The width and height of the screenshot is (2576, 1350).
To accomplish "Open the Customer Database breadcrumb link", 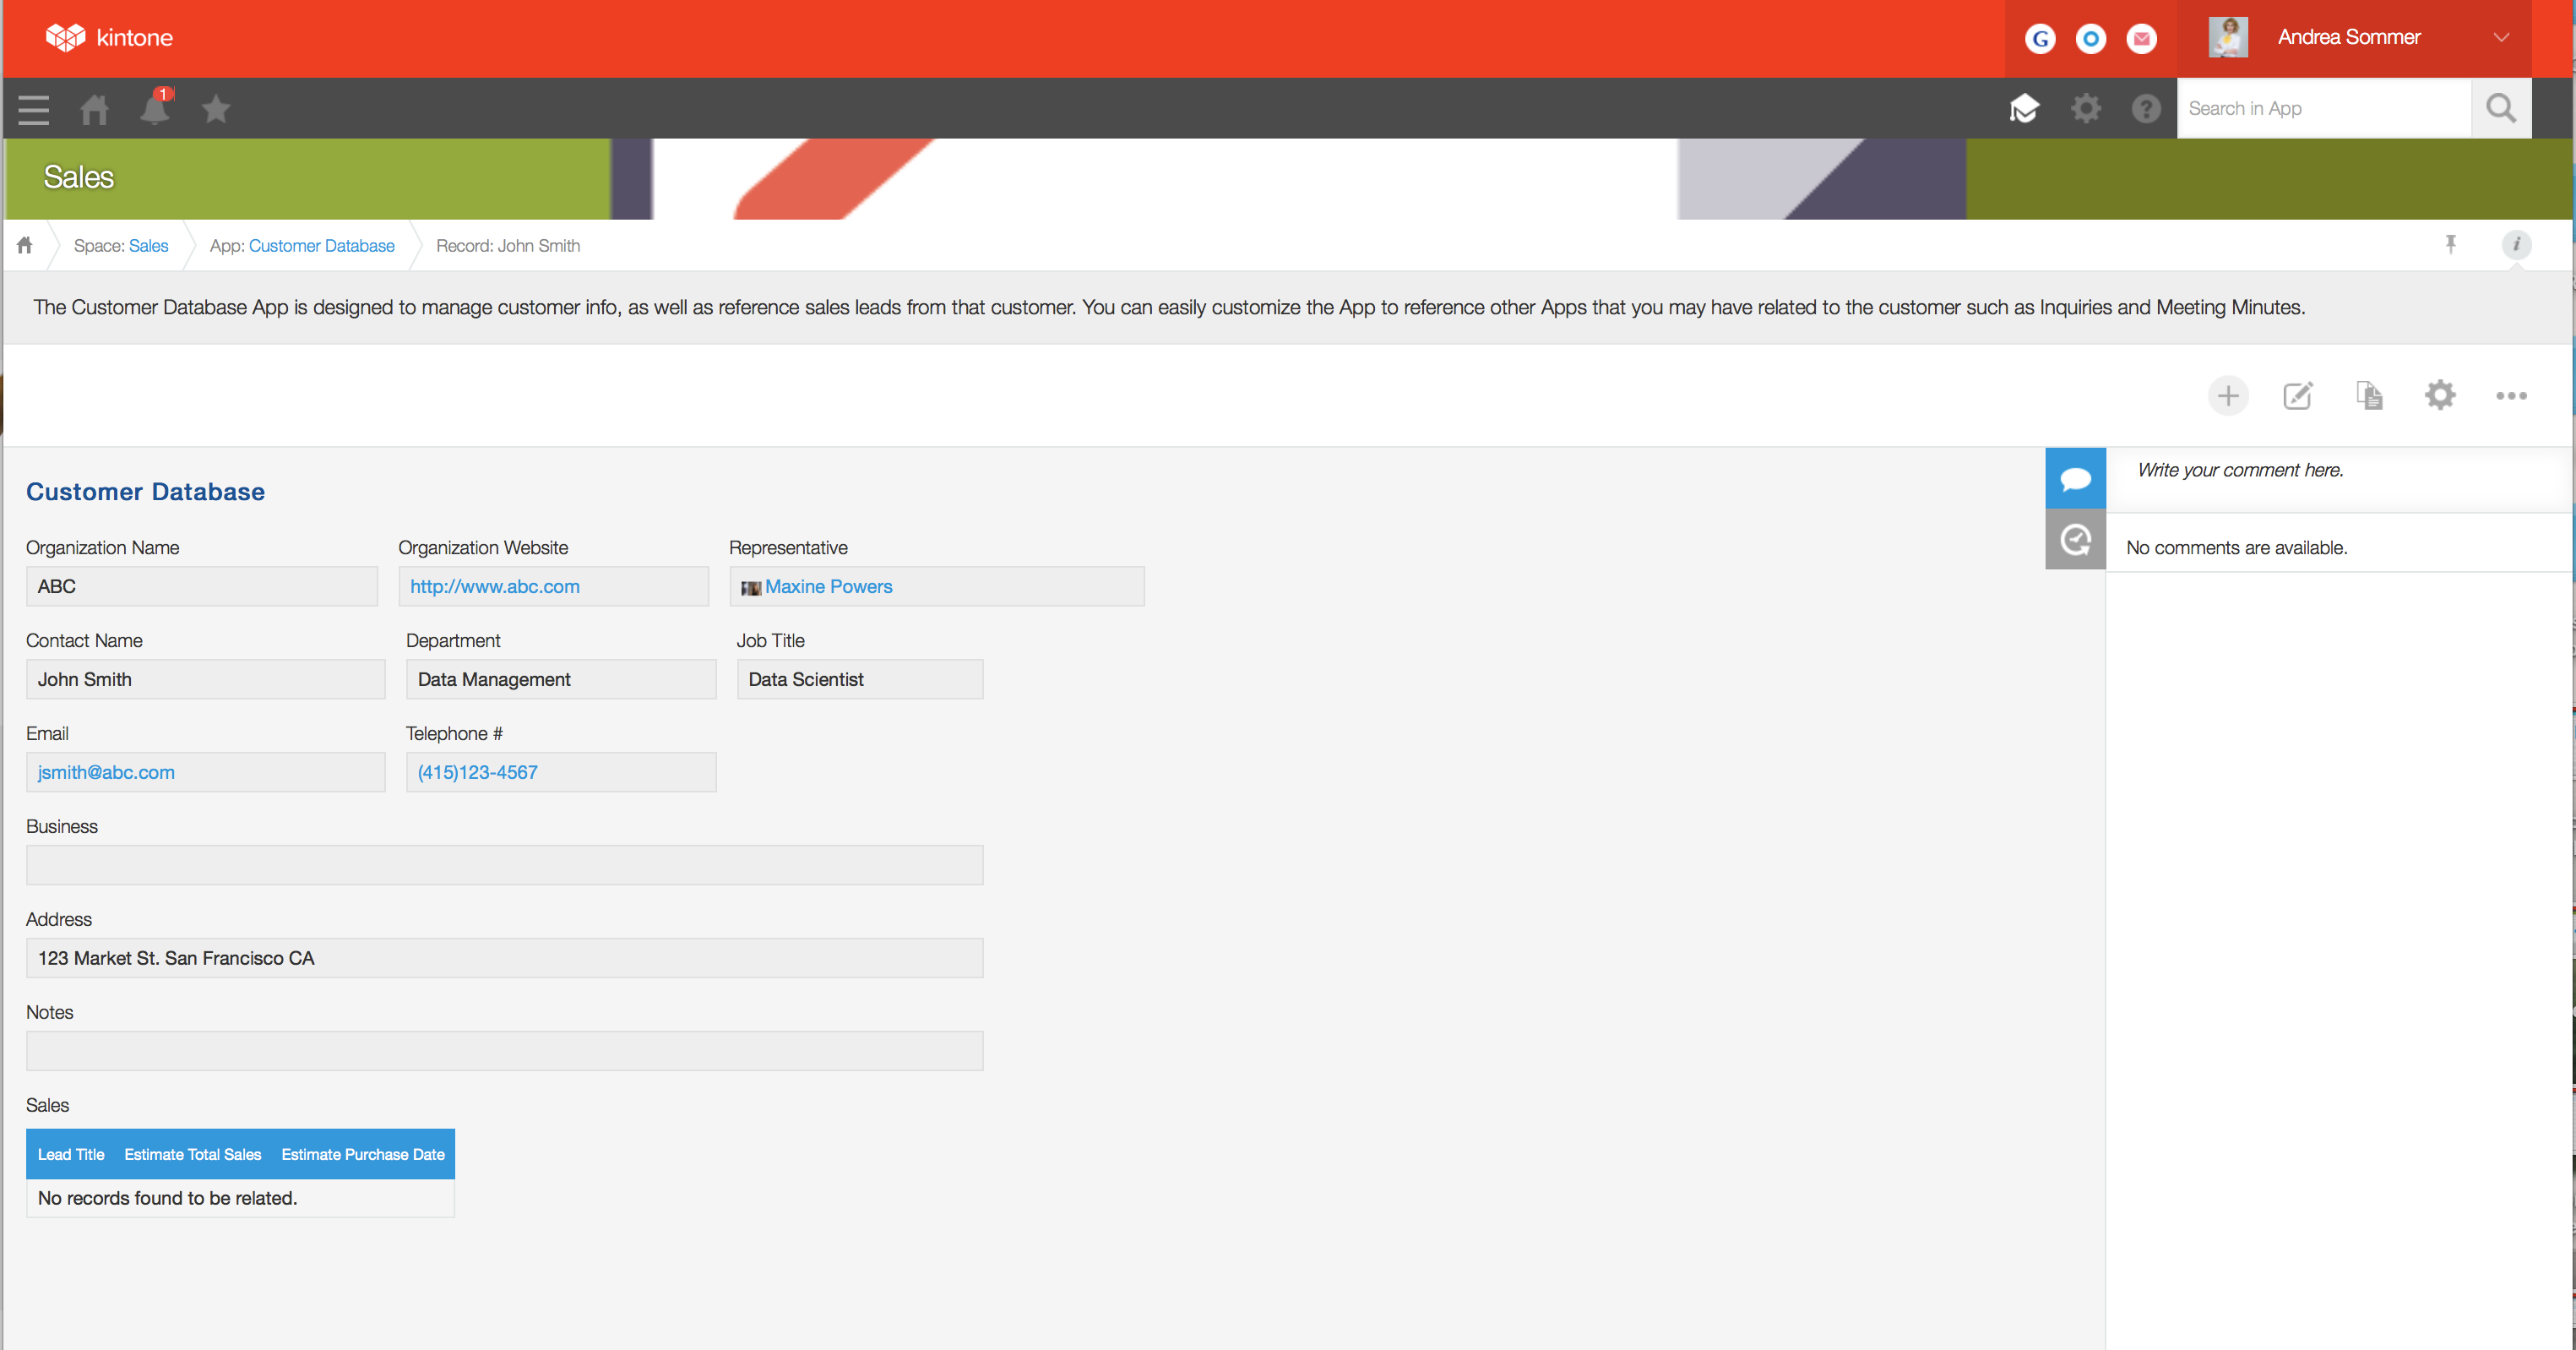I will pyautogui.click(x=321, y=246).
